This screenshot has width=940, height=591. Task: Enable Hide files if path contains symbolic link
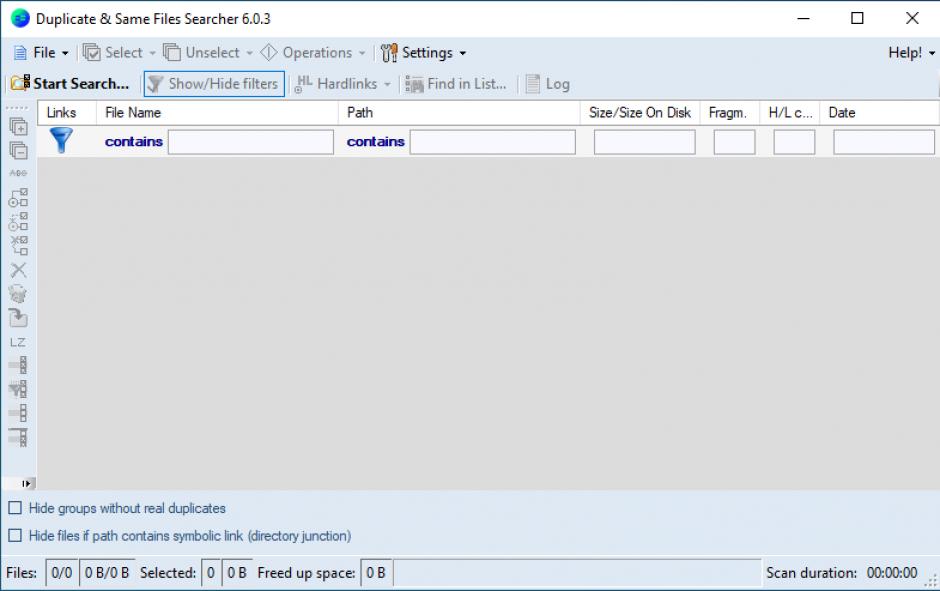pos(15,535)
